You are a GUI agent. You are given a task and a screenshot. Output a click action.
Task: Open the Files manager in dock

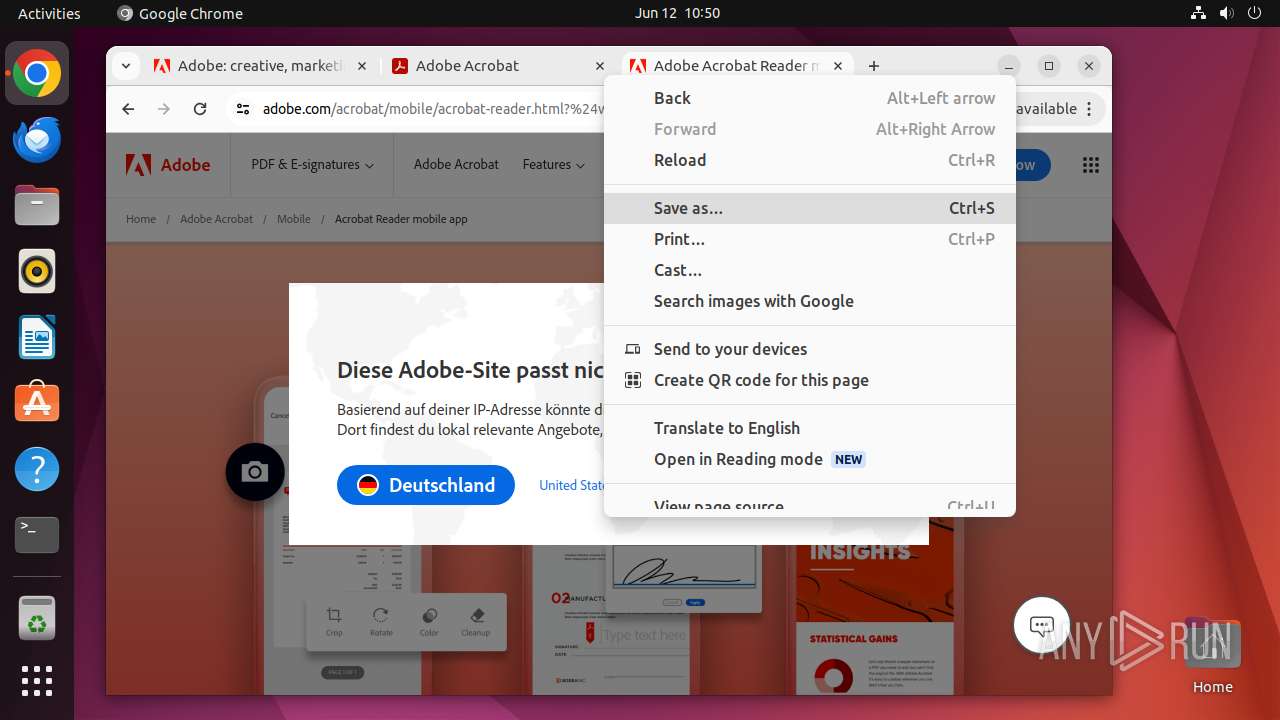tap(37, 206)
